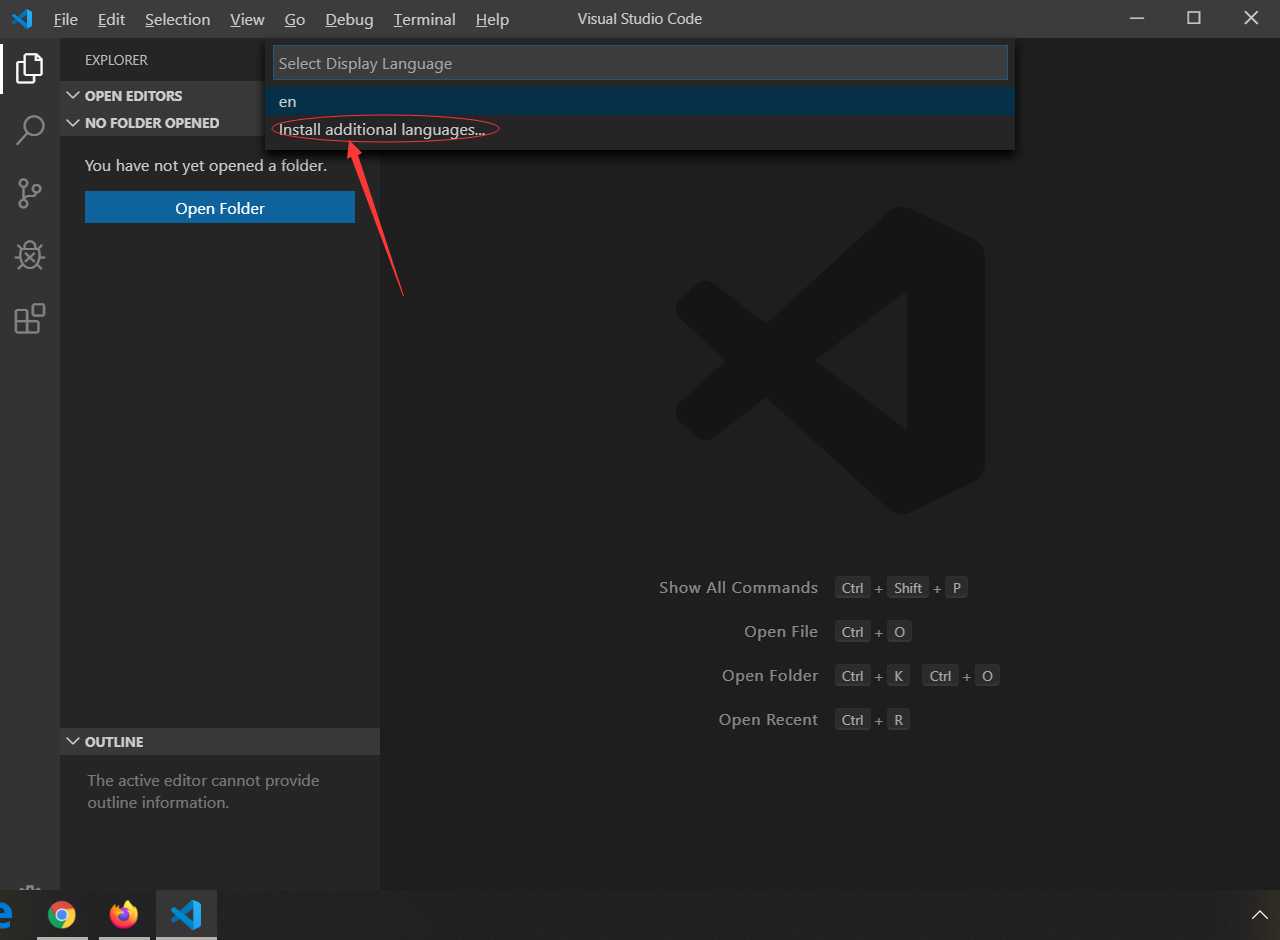
Task: Choose Install additional languages option
Action: [x=640, y=130]
